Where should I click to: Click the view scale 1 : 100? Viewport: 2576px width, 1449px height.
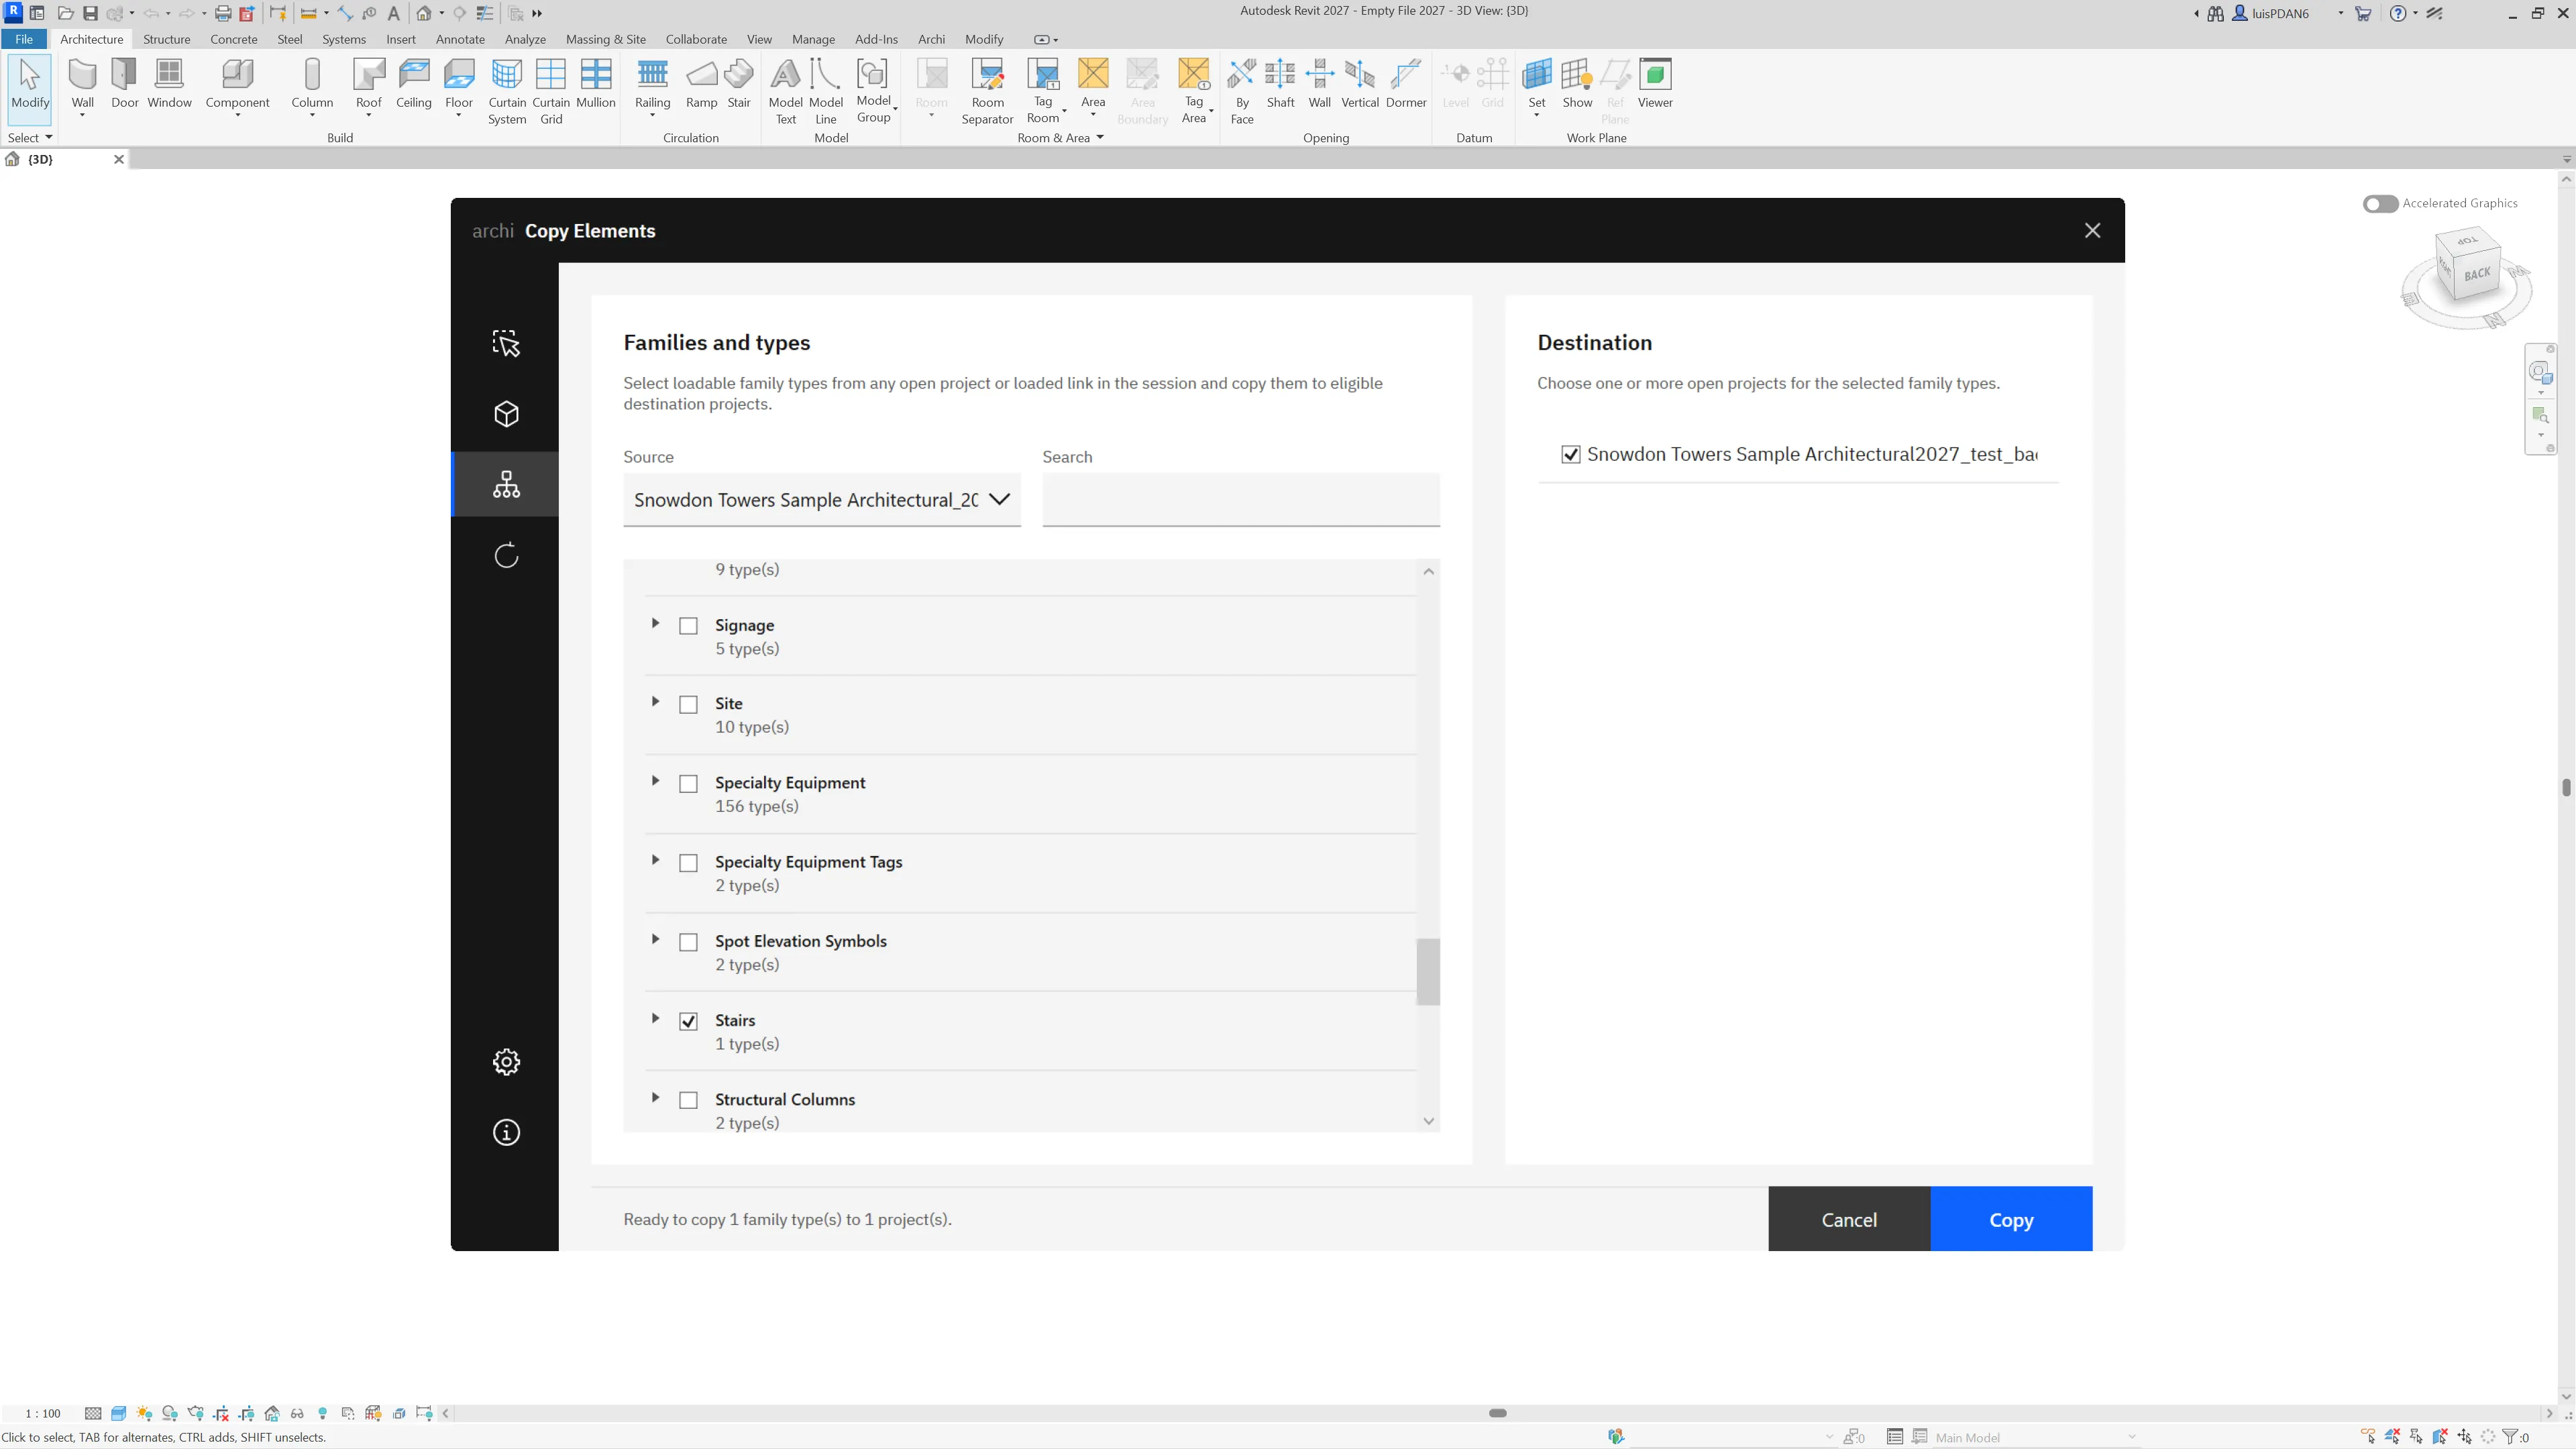43,1413
